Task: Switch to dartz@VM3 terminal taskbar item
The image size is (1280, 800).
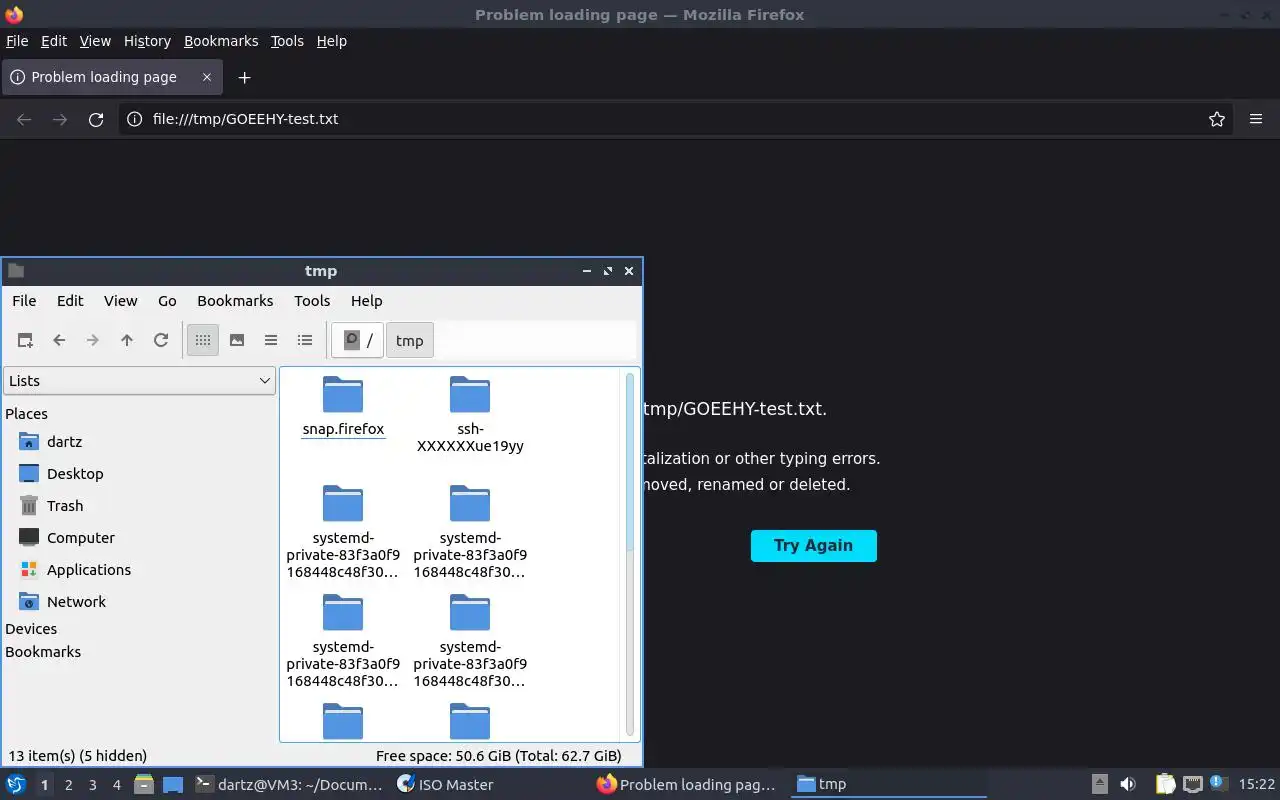Action: 289,785
